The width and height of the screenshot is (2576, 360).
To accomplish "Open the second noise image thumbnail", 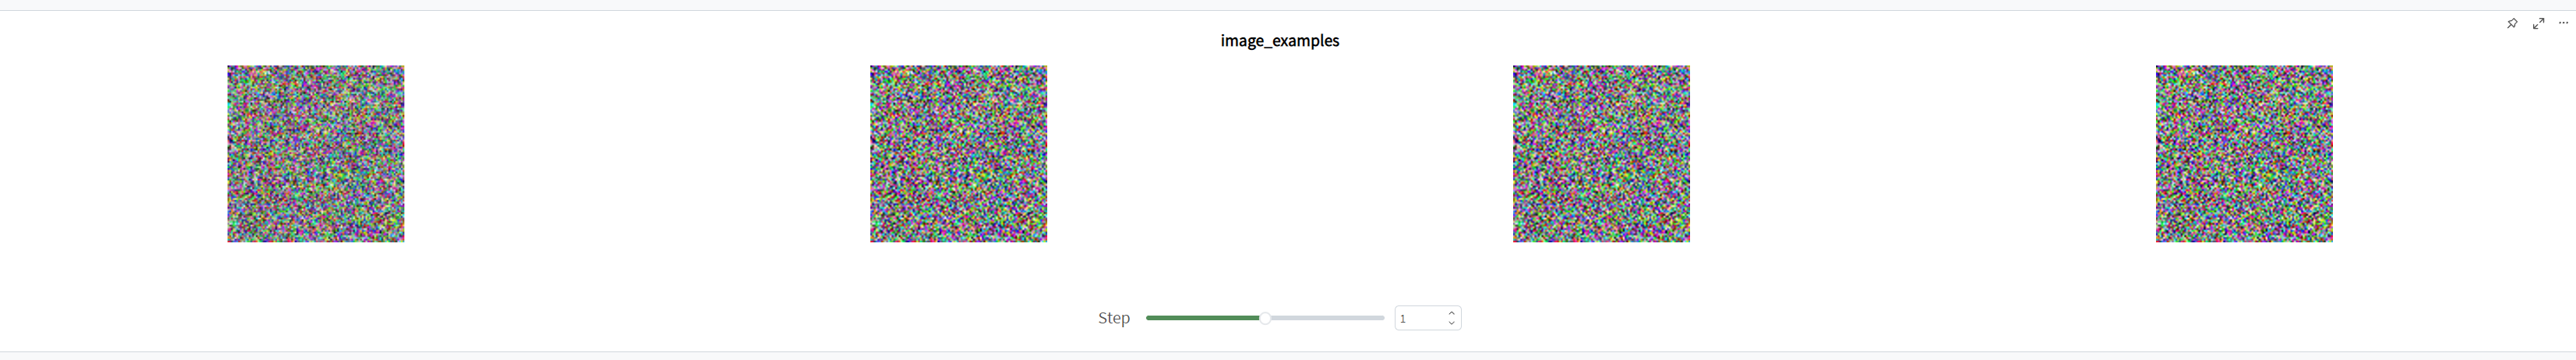I will pyautogui.click(x=959, y=154).
